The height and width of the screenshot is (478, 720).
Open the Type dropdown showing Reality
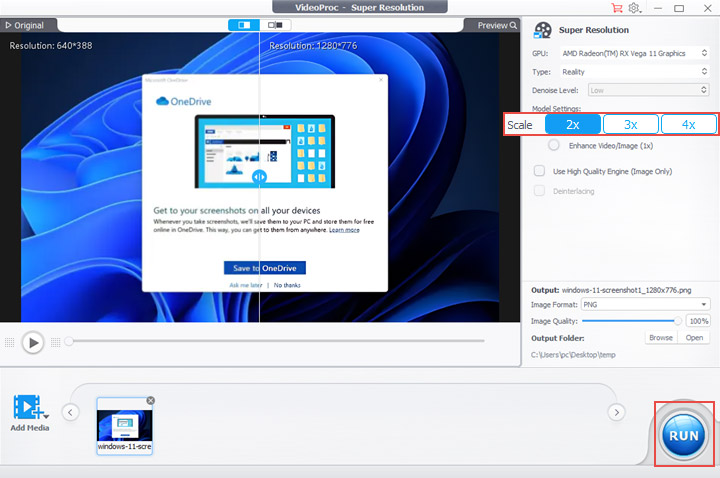pos(635,72)
